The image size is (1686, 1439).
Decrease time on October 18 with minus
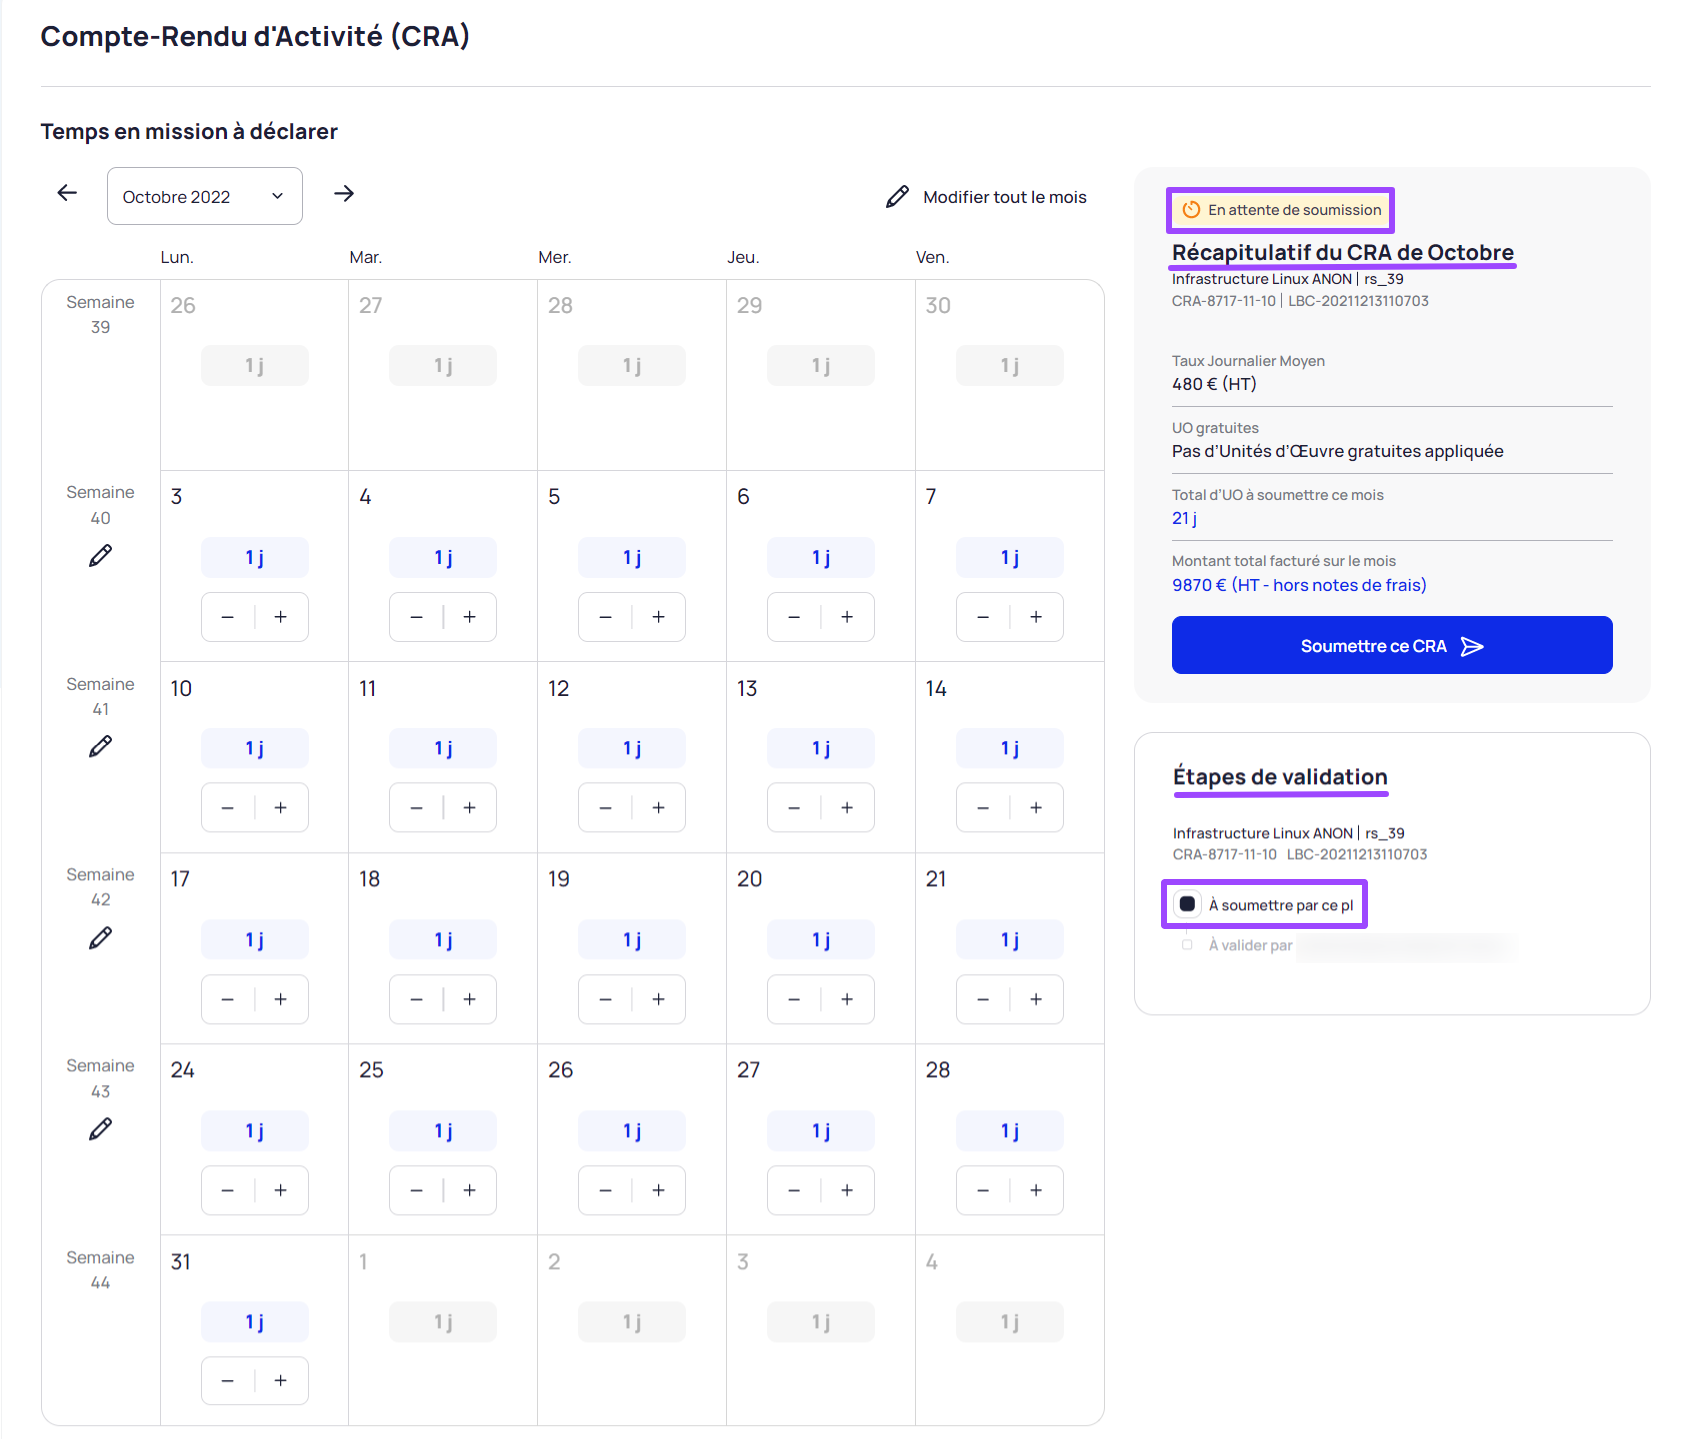coord(417,999)
